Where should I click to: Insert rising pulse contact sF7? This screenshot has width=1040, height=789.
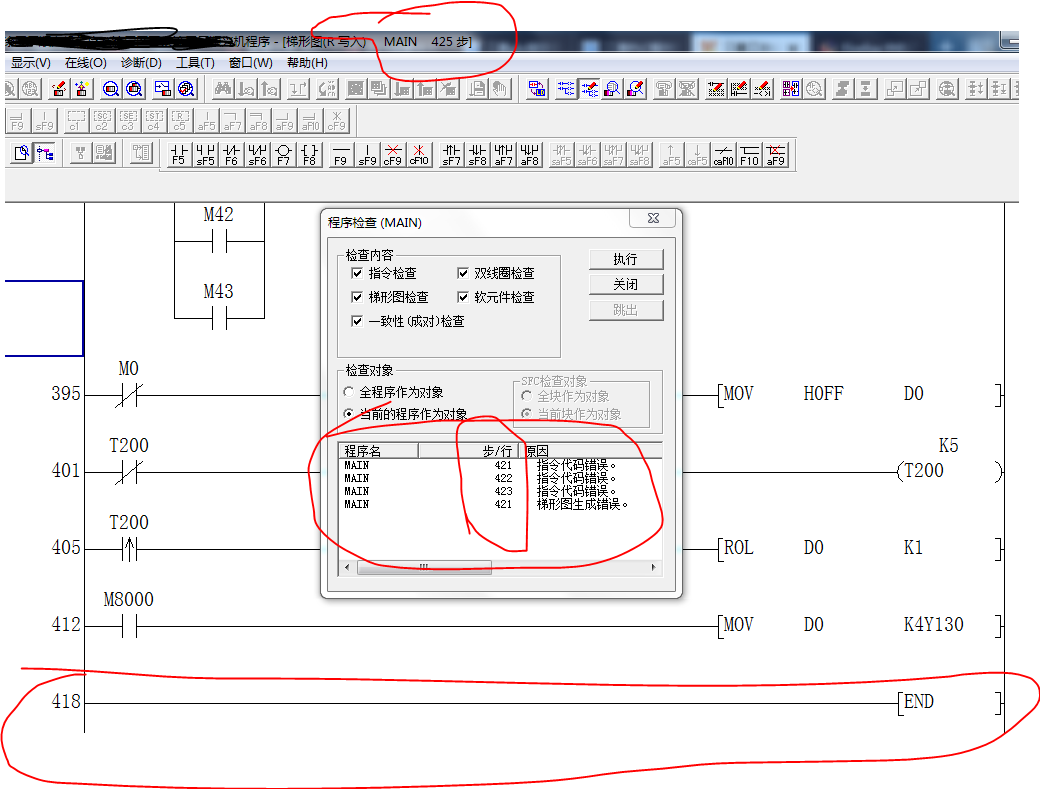pos(452,153)
